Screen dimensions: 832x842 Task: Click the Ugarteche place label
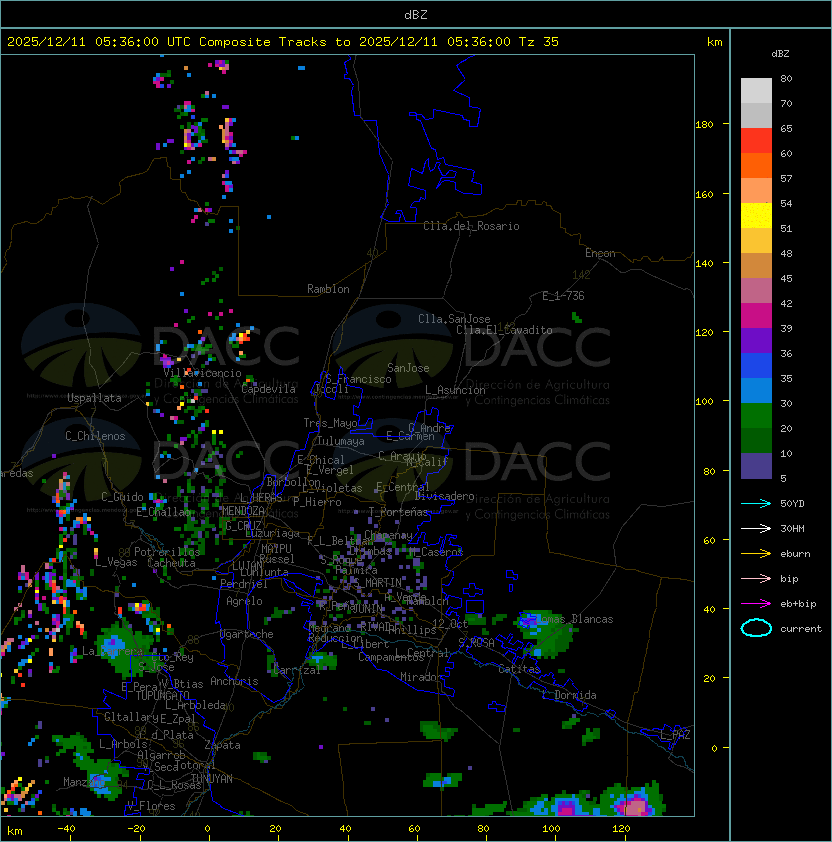pyautogui.click(x=247, y=634)
